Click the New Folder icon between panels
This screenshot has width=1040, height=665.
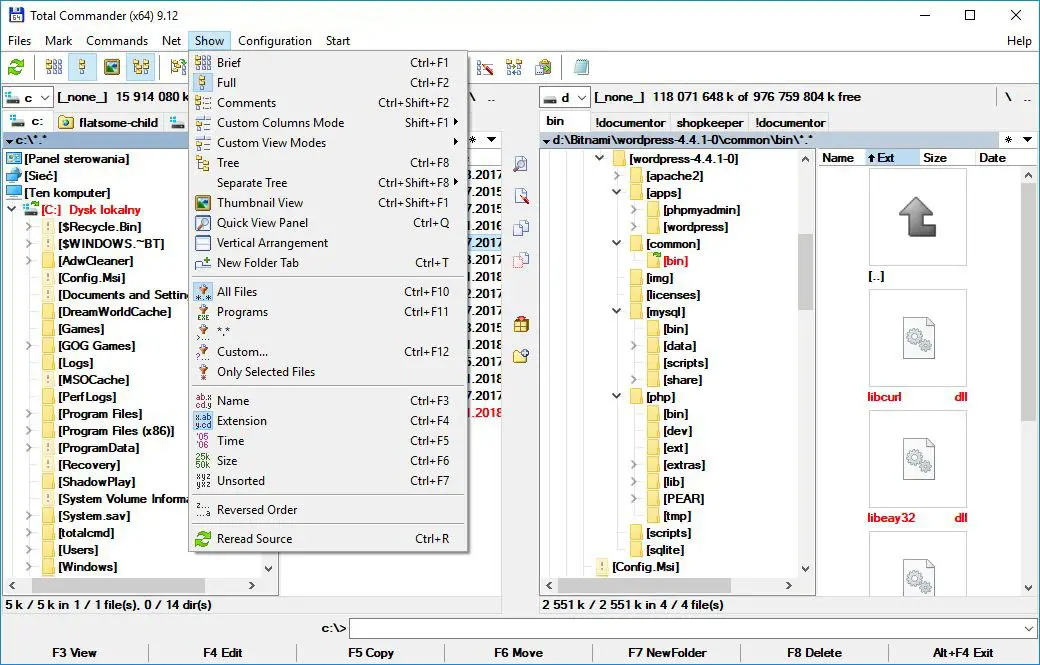click(x=521, y=356)
